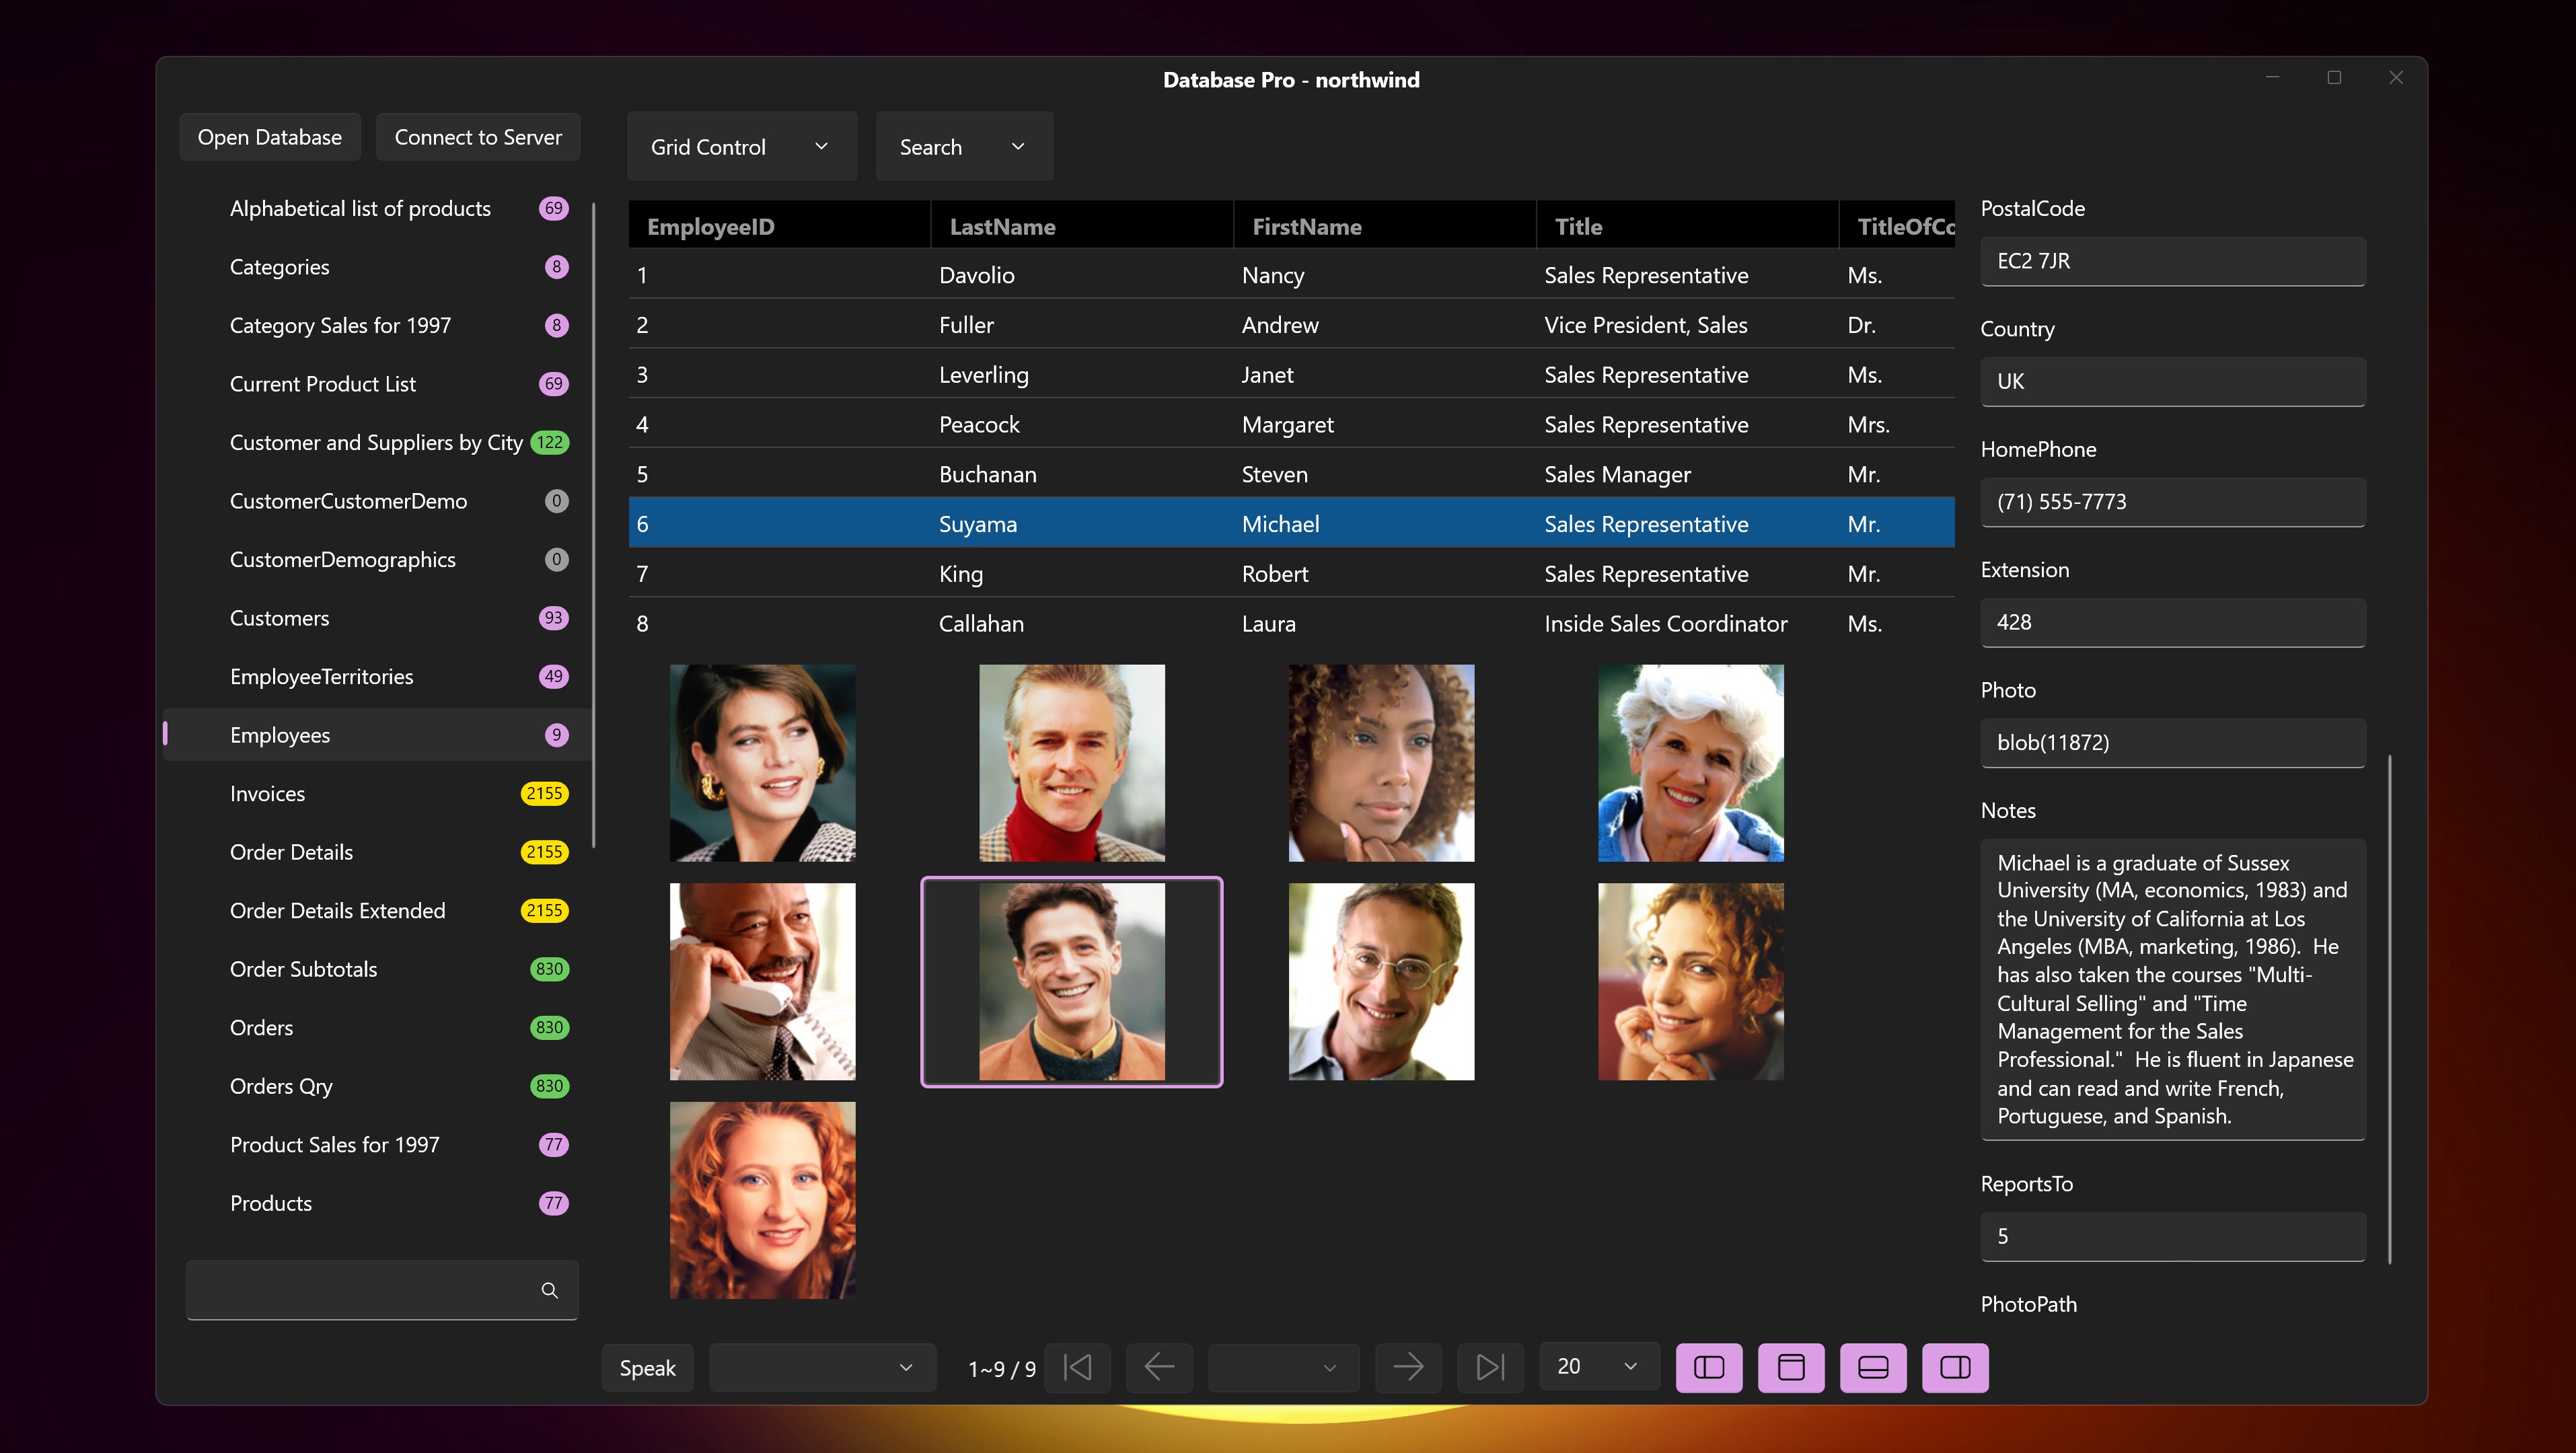Open the Grid Control dropdown

point(741,147)
